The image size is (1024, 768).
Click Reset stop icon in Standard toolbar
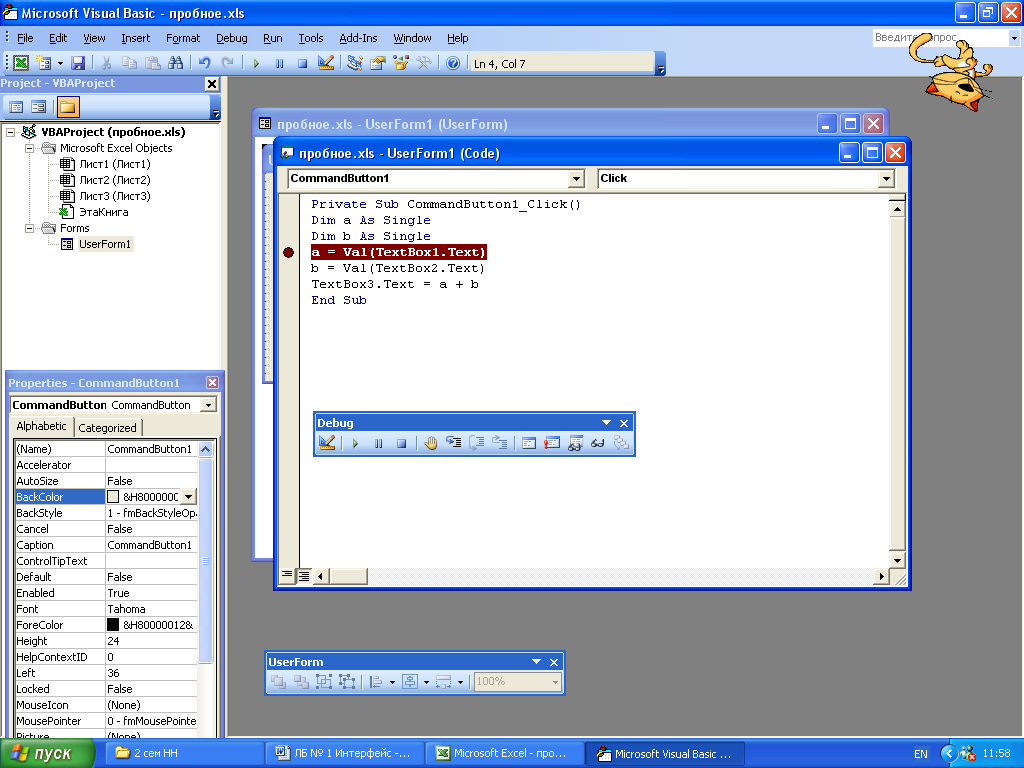click(302, 63)
